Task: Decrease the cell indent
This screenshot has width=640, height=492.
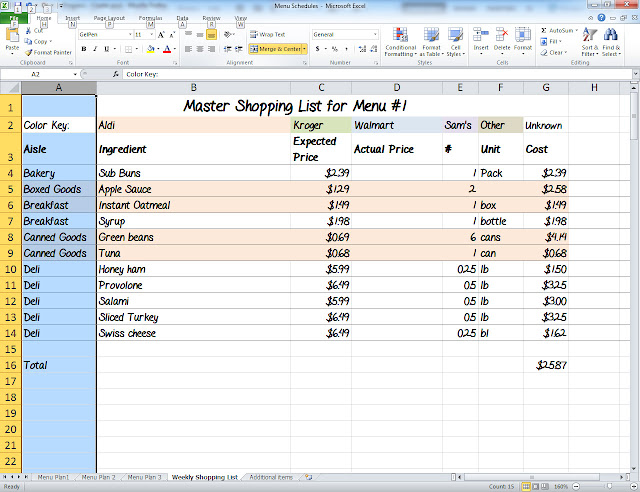Action: 227,49
